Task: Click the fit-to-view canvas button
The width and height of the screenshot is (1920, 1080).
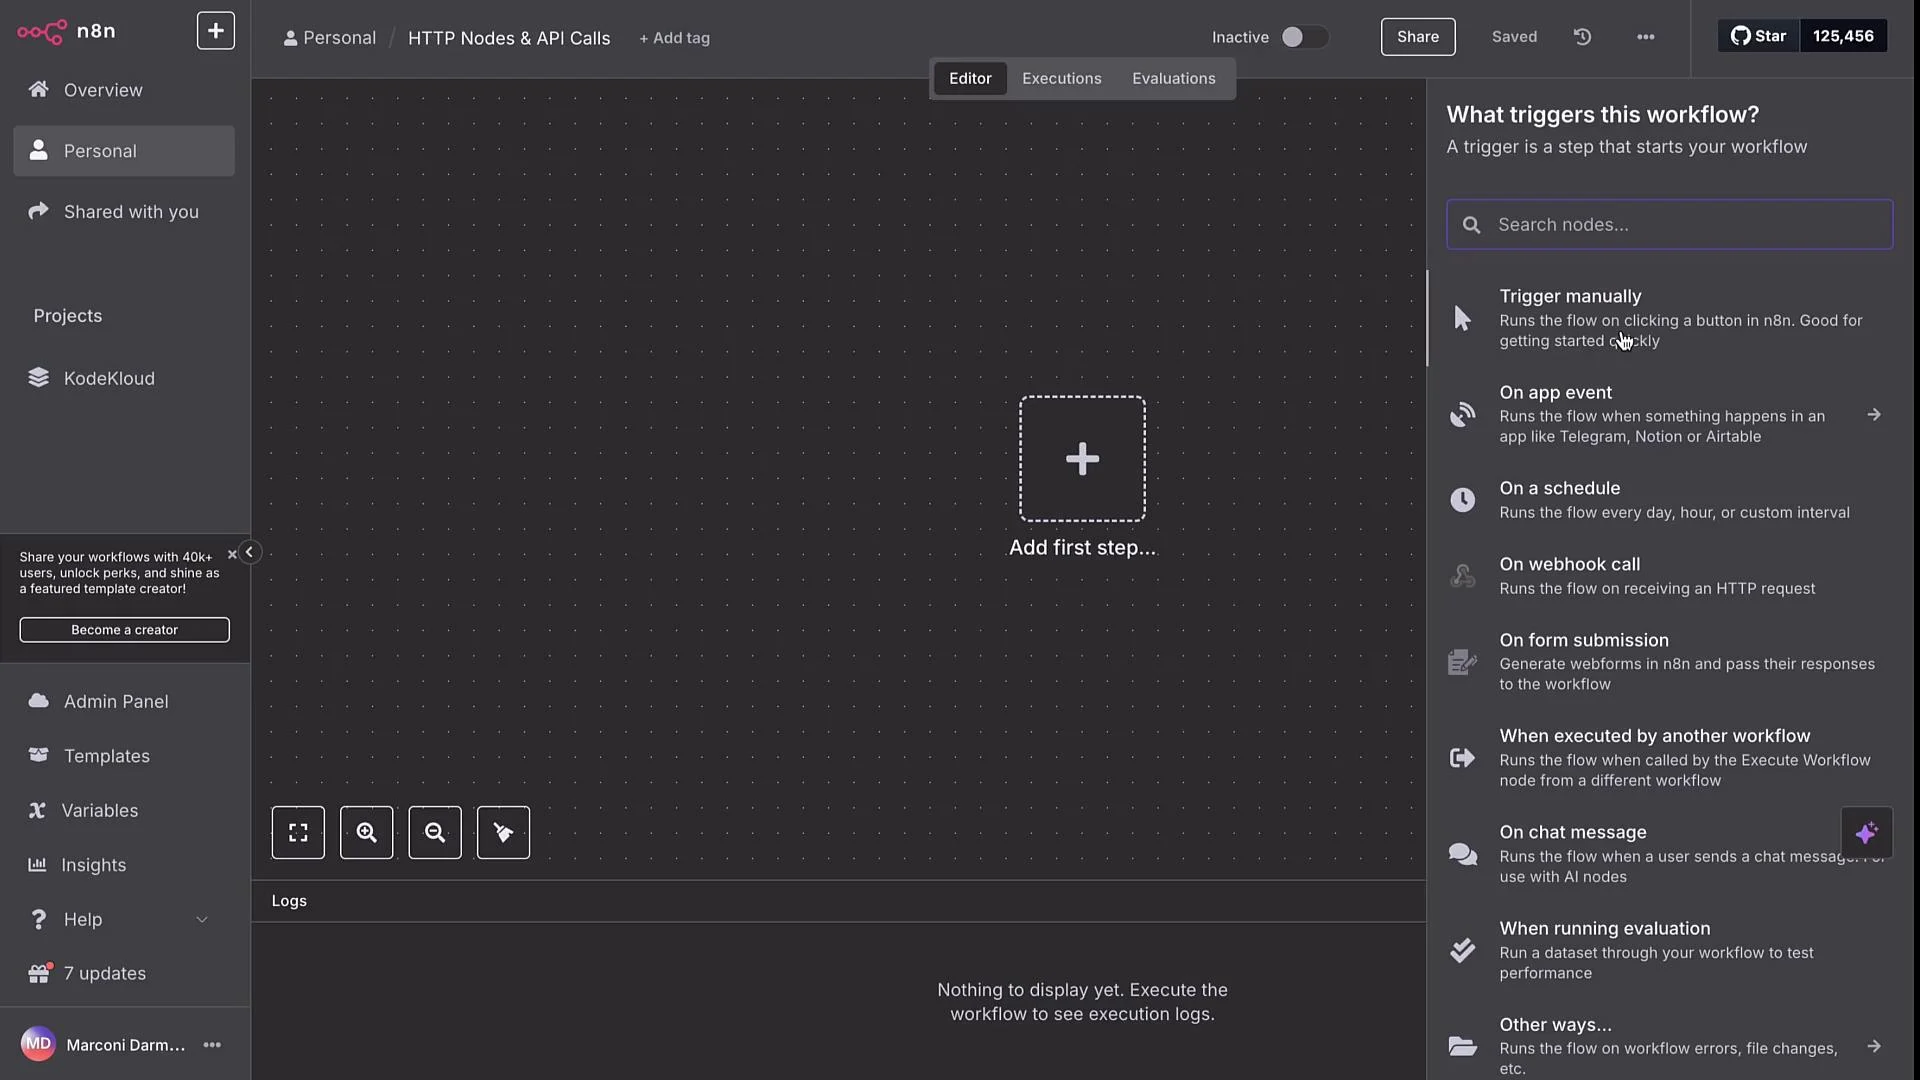Action: tap(298, 832)
